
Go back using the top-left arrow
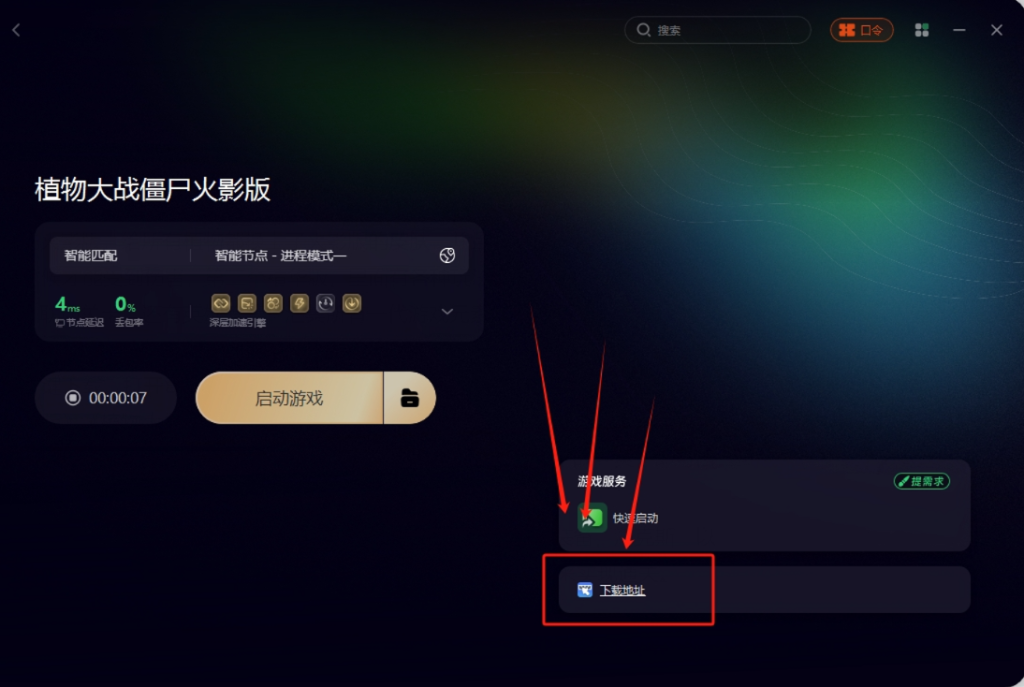[x=16, y=30]
